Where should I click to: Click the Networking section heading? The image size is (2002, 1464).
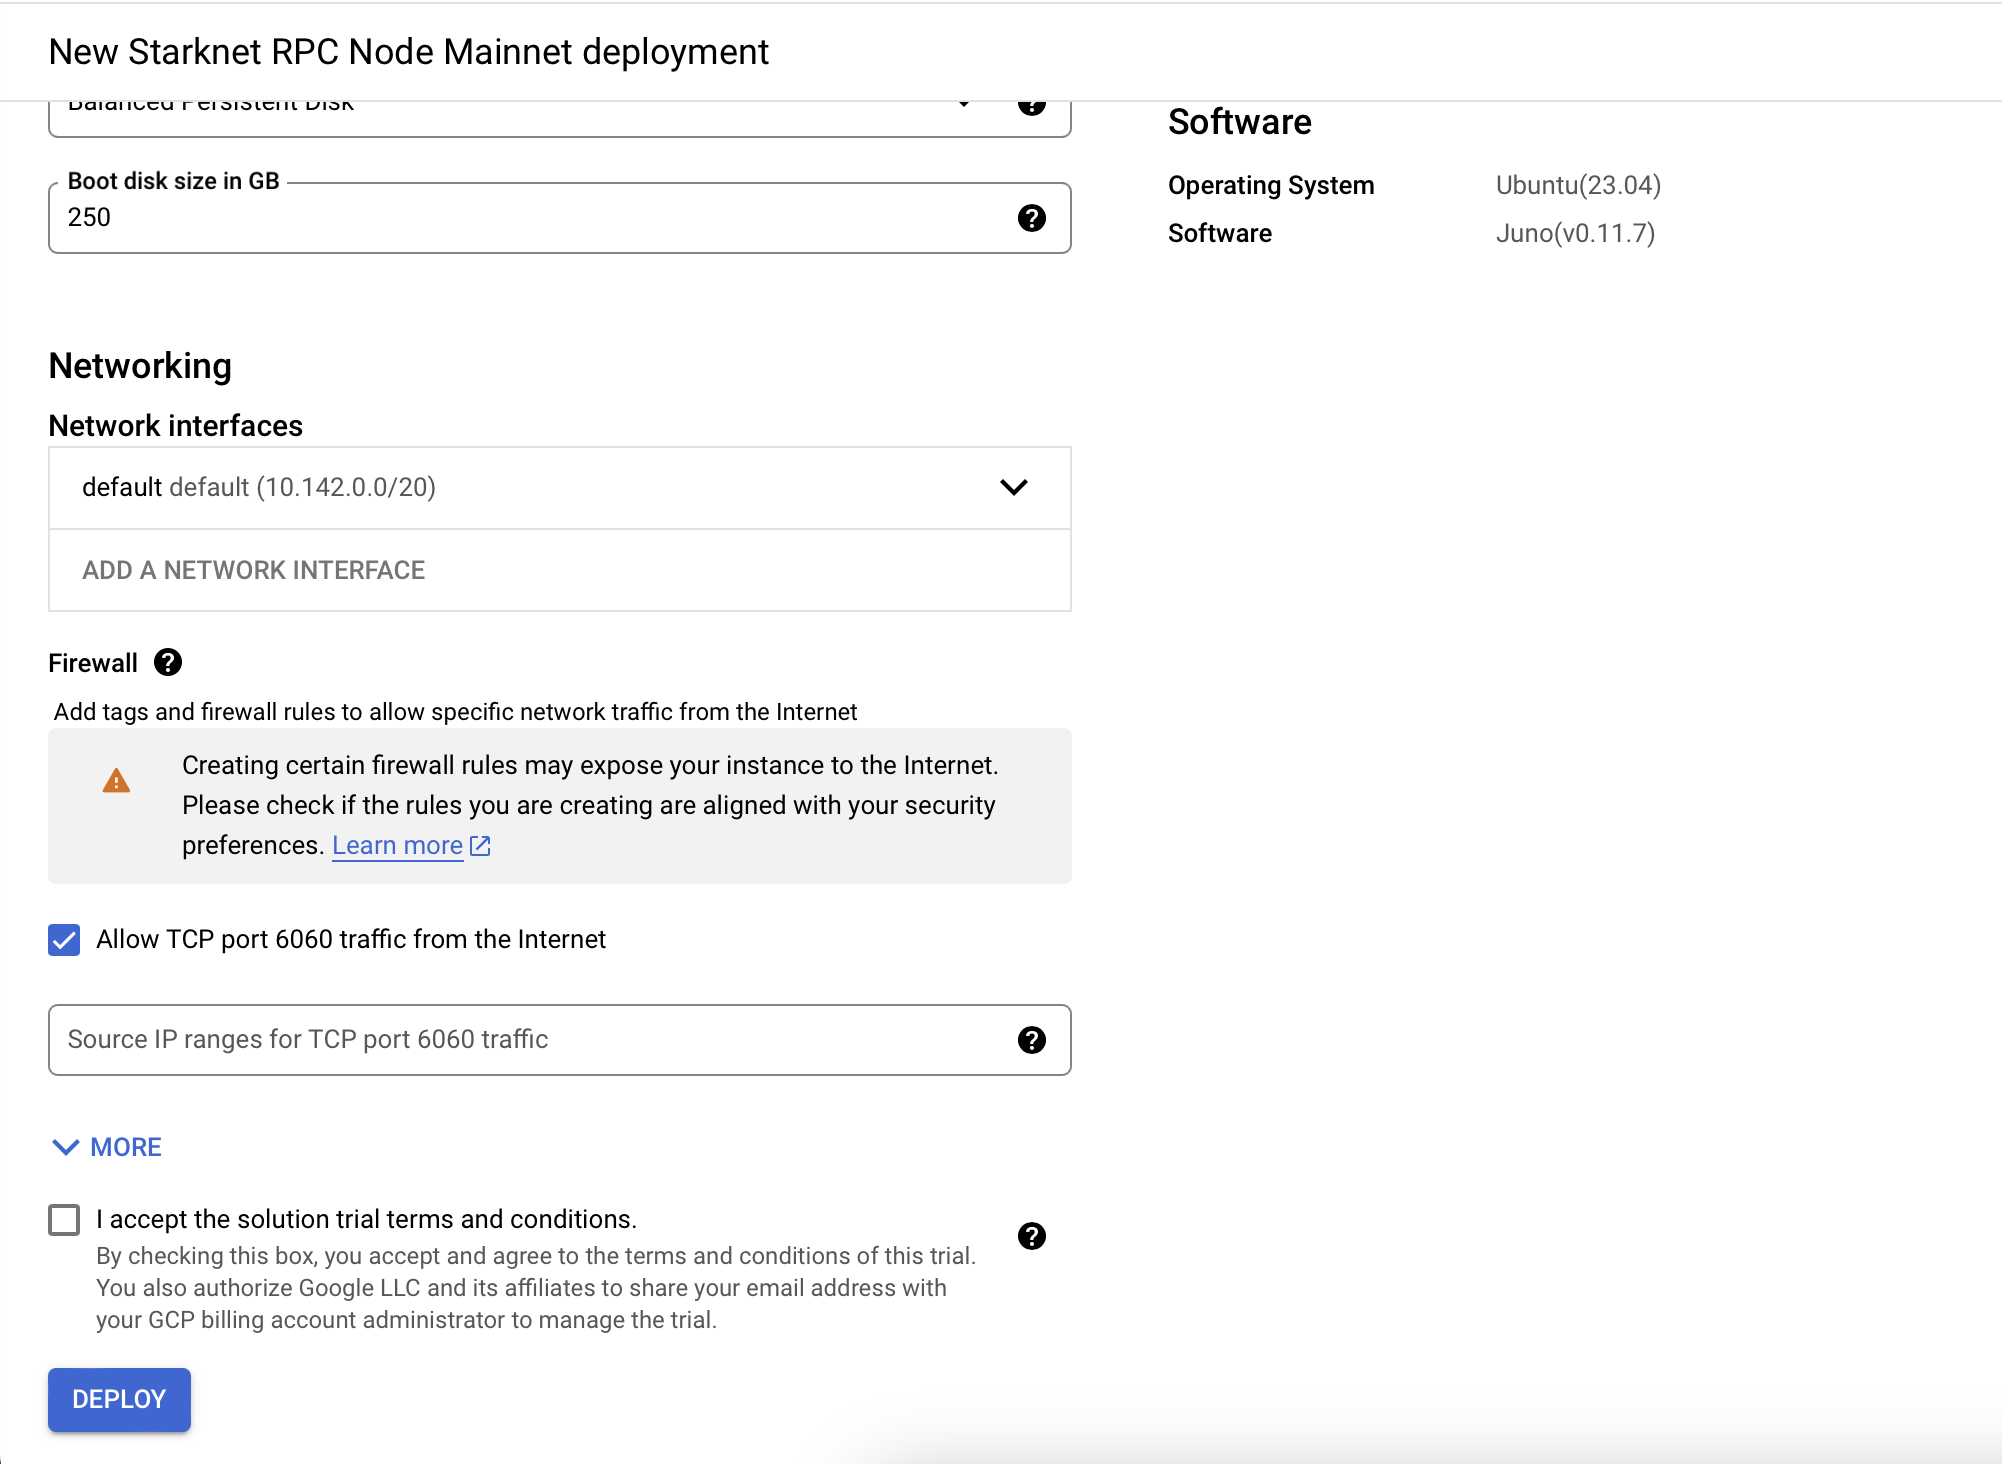(x=140, y=366)
